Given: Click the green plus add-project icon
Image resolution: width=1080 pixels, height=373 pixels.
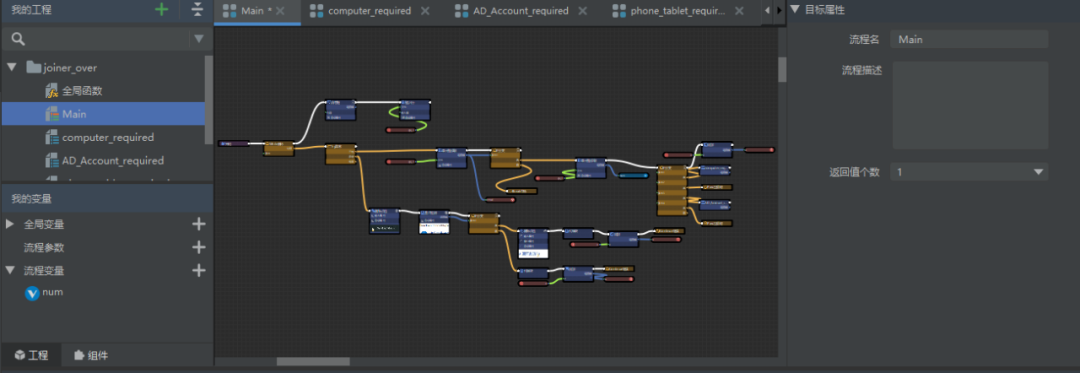Looking at the screenshot, I should point(161,10).
